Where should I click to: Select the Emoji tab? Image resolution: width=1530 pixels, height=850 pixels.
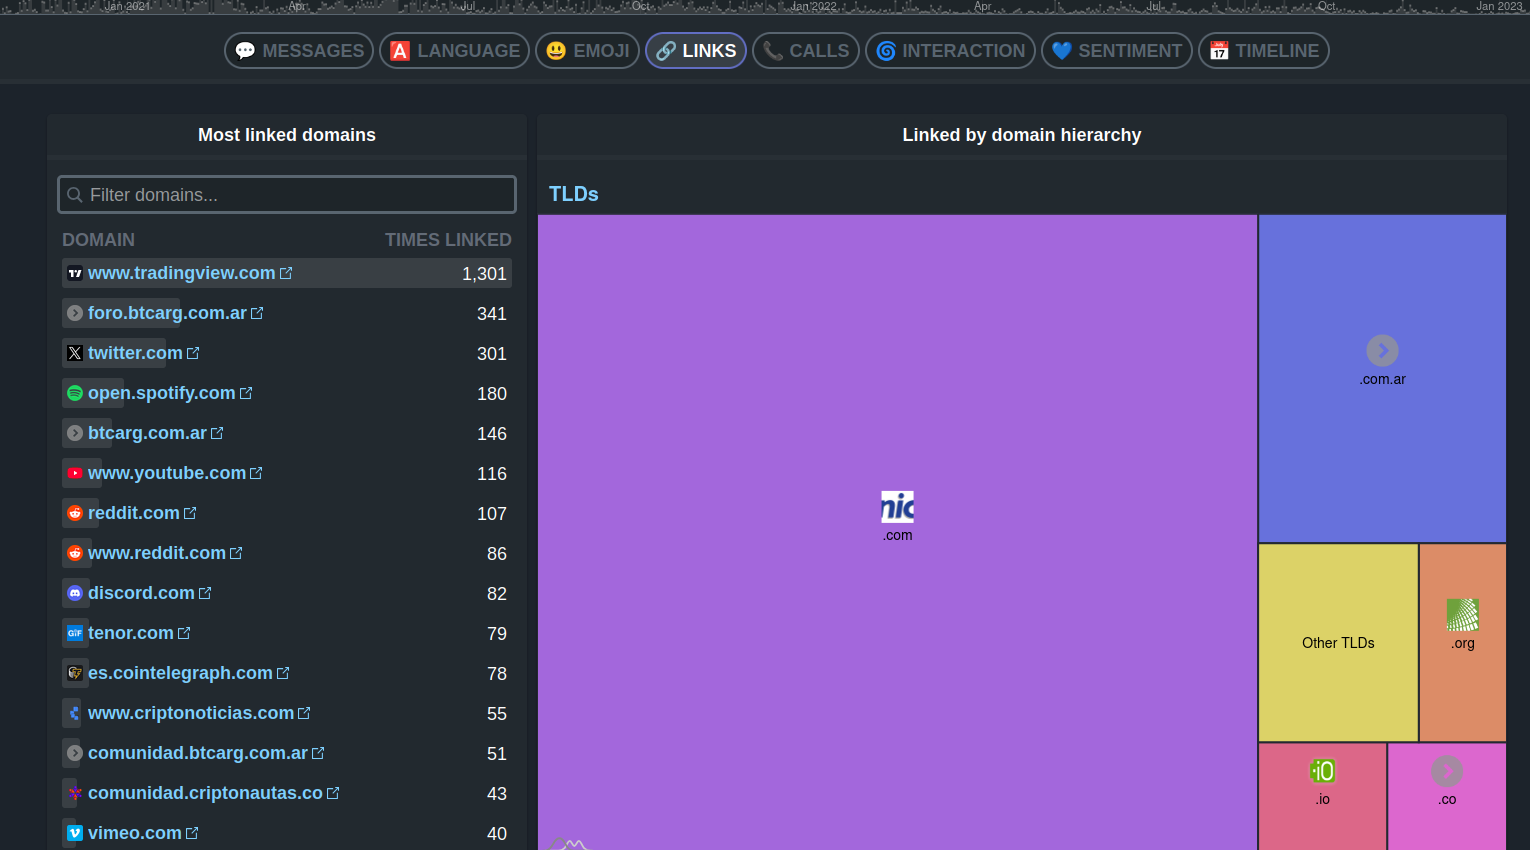587,51
